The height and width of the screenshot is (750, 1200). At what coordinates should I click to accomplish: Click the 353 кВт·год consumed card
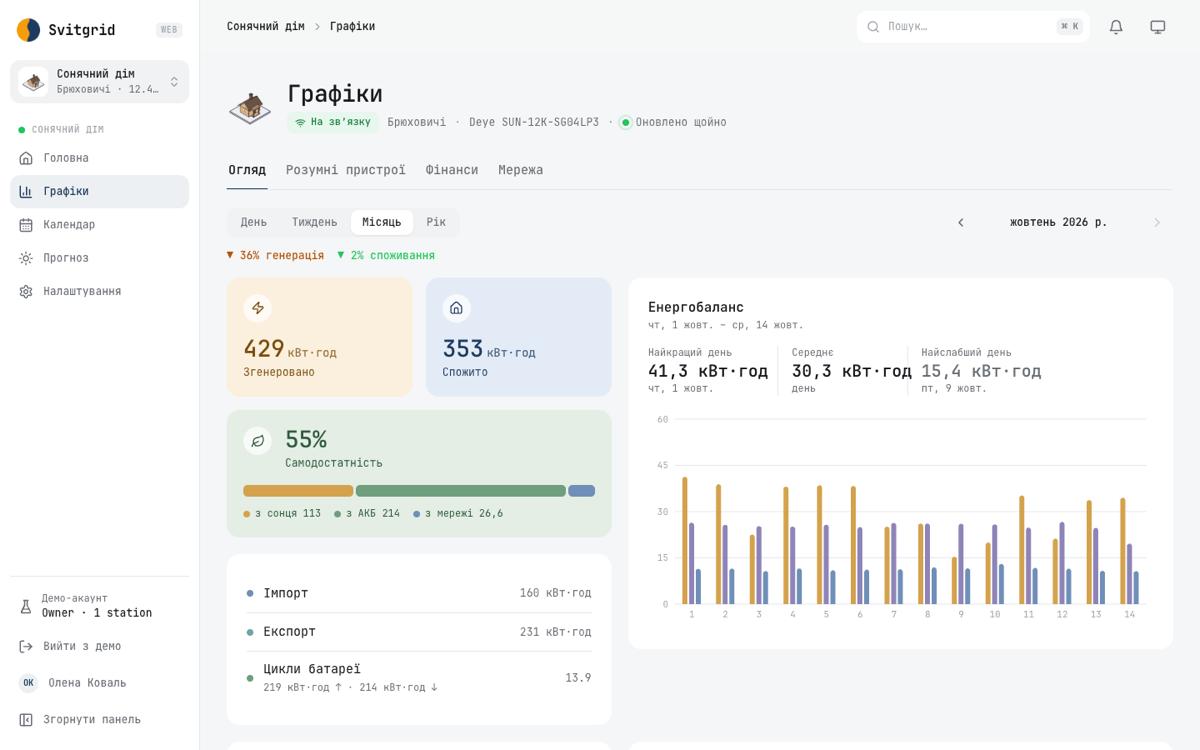[519, 337]
